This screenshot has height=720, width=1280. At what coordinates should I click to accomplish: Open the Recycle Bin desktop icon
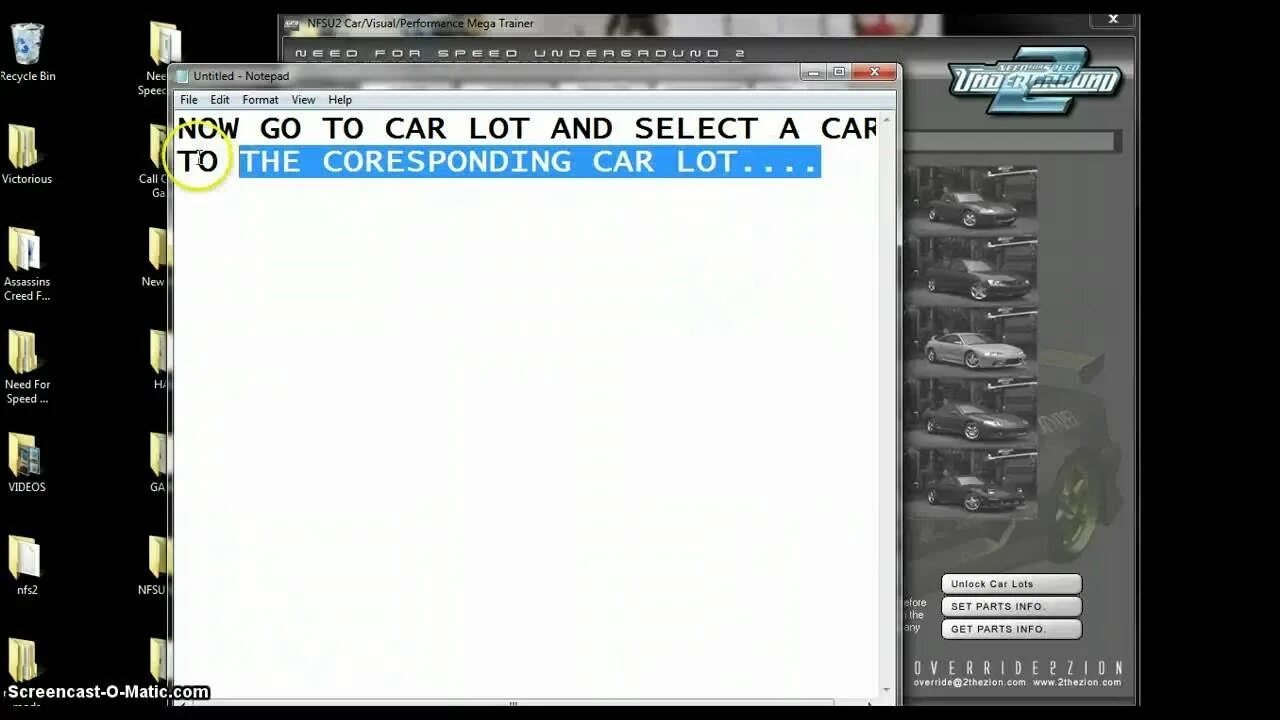tap(27, 52)
